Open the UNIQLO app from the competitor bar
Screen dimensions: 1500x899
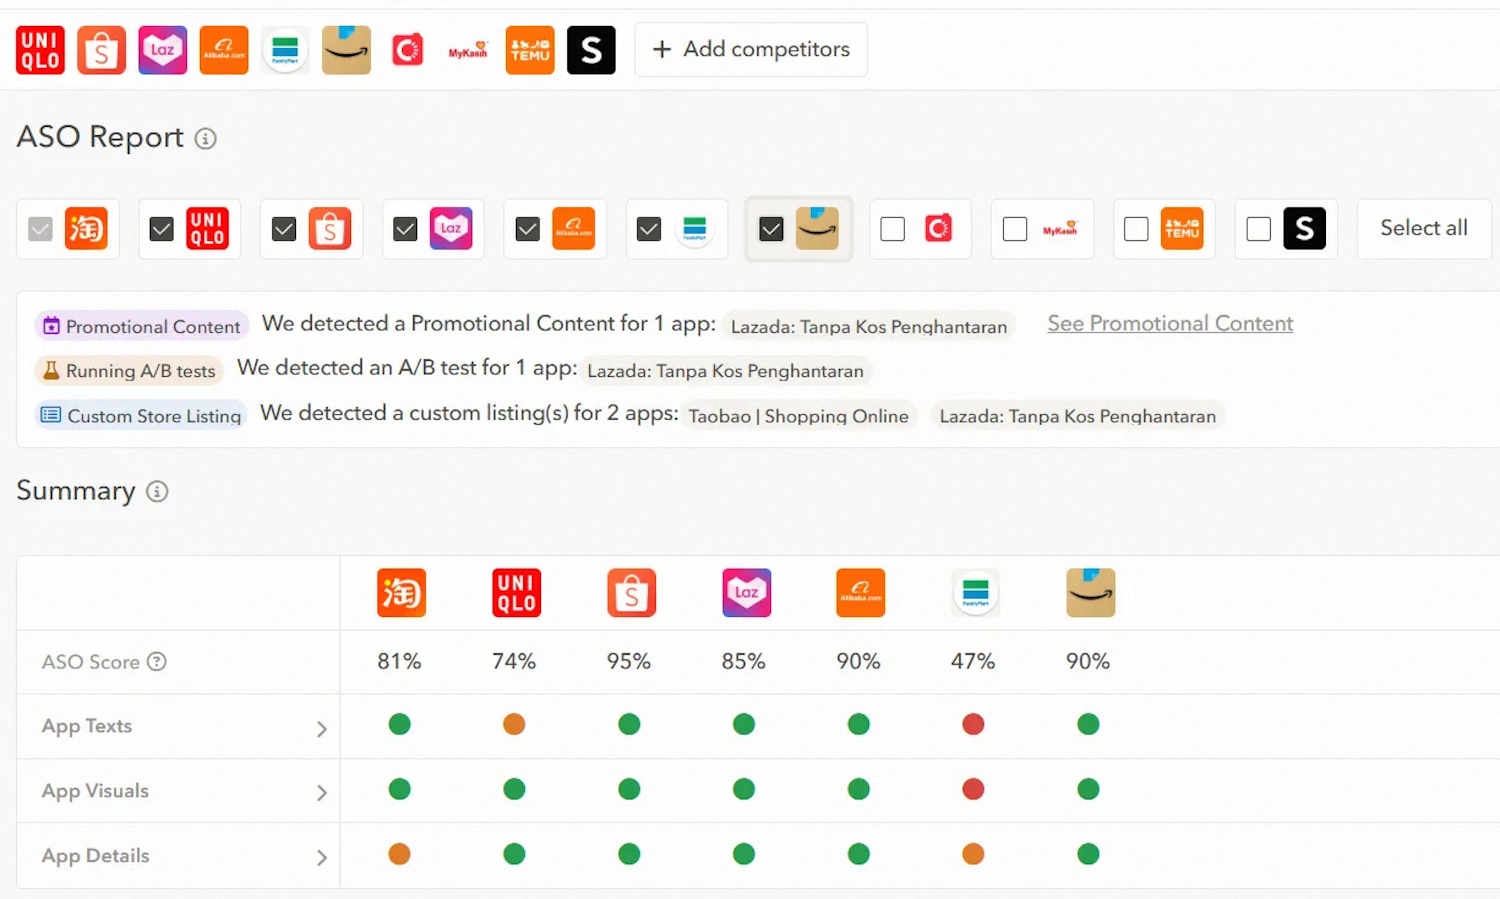pos(40,50)
